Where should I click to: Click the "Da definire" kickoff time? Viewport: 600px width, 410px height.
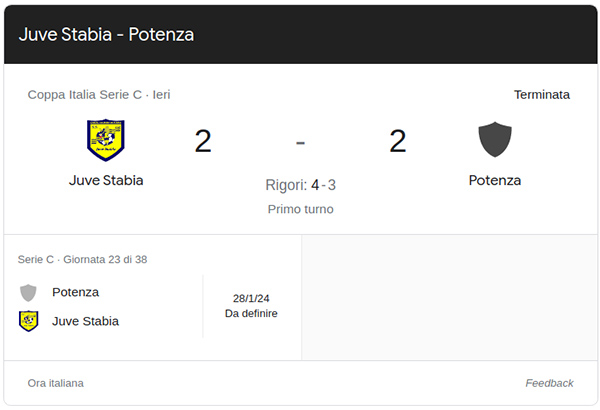[x=251, y=313]
